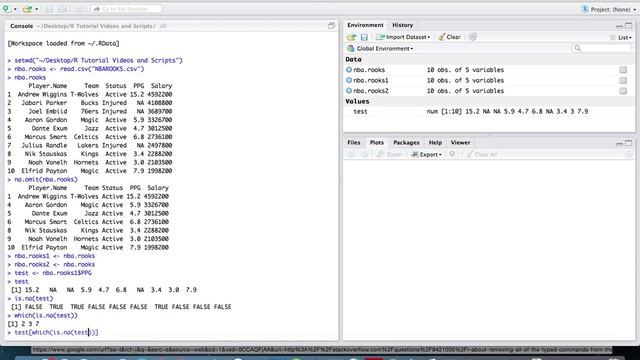Maximize the Plots pane
Viewport: 640px width, 360px height.
pos(629,143)
